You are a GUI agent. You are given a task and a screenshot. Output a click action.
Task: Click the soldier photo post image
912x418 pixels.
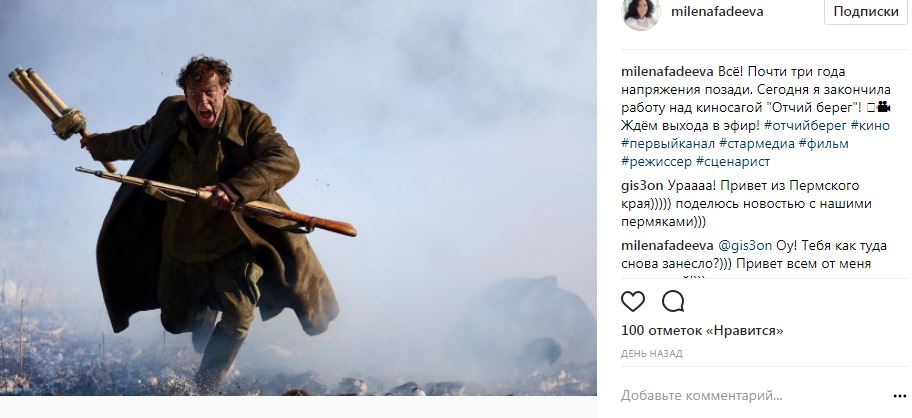point(298,198)
